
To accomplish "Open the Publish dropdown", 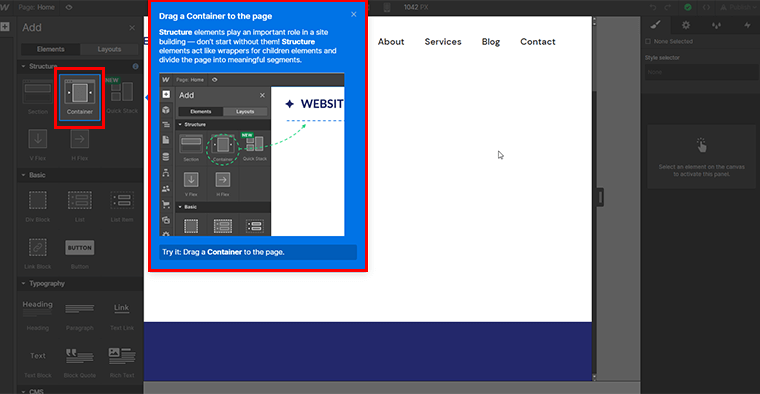I will [739, 7].
